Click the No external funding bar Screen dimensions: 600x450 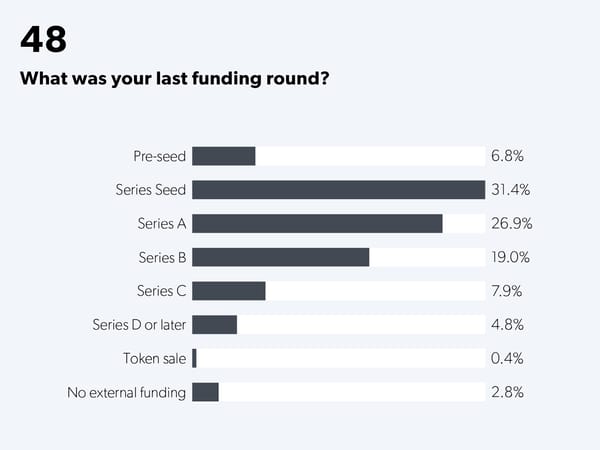[205, 392]
